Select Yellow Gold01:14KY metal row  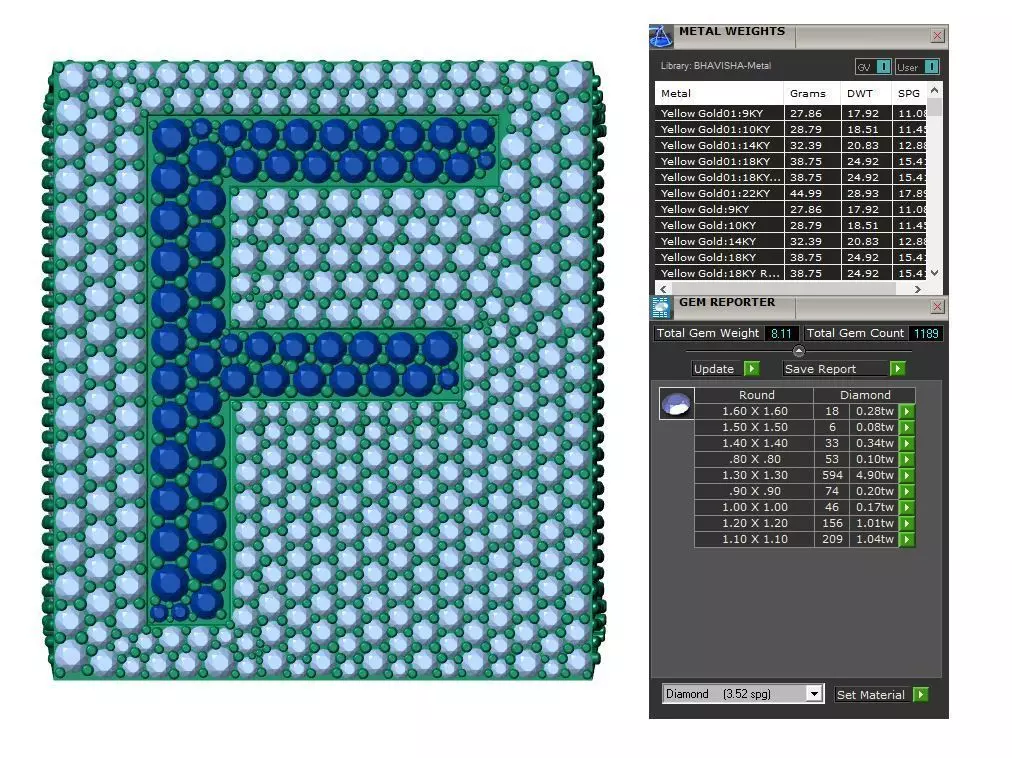point(791,146)
